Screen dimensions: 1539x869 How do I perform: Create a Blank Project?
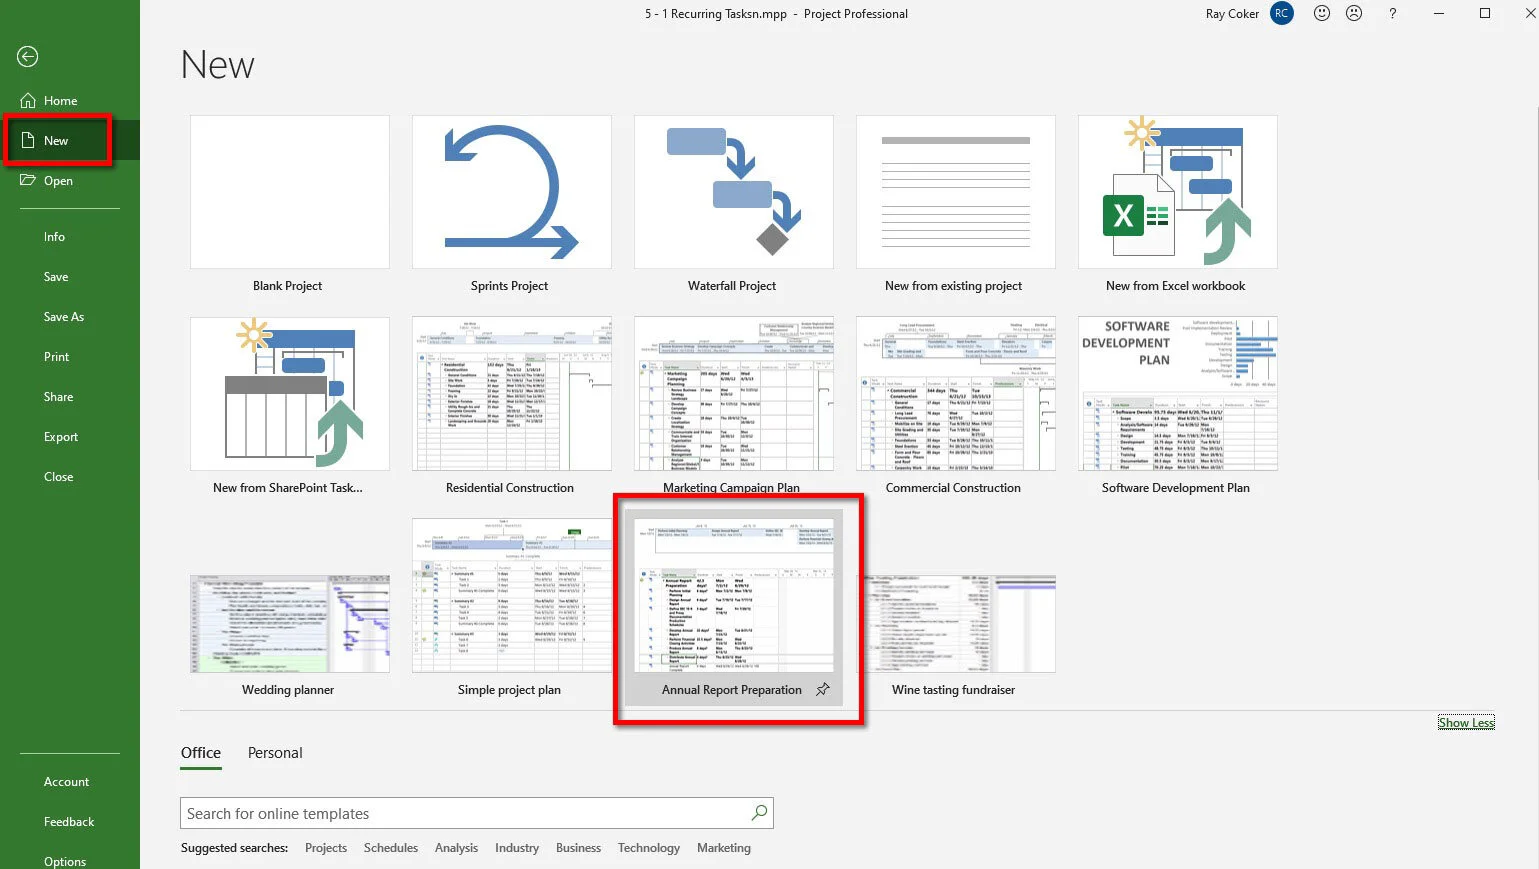coord(290,192)
